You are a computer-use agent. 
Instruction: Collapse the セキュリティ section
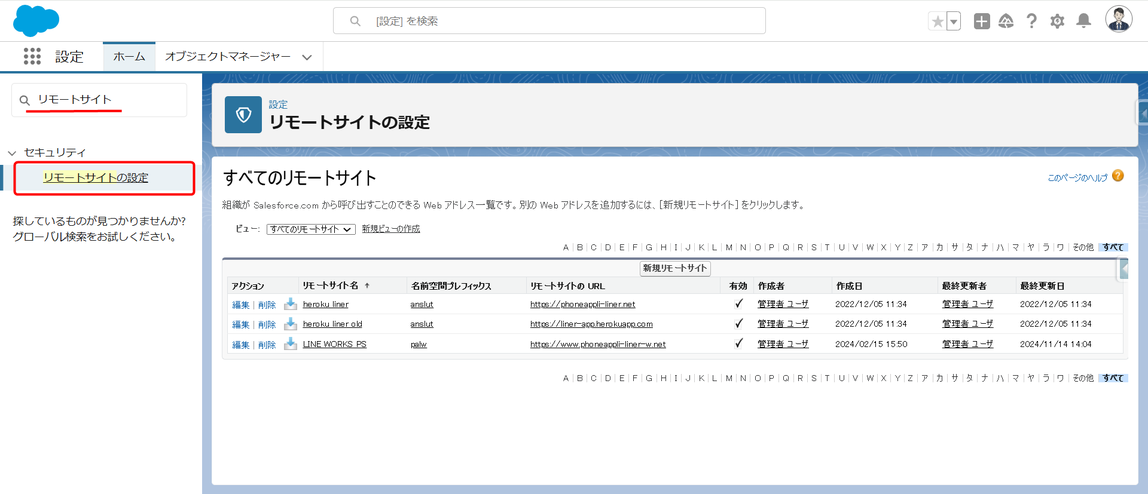tap(11, 153)
